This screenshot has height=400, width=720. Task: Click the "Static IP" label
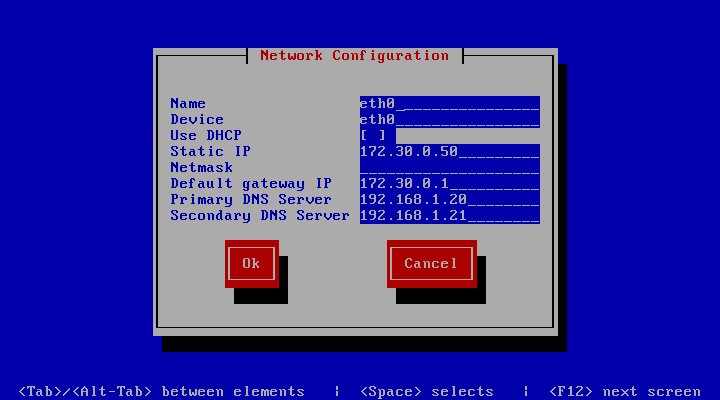[x=210, y=152]
